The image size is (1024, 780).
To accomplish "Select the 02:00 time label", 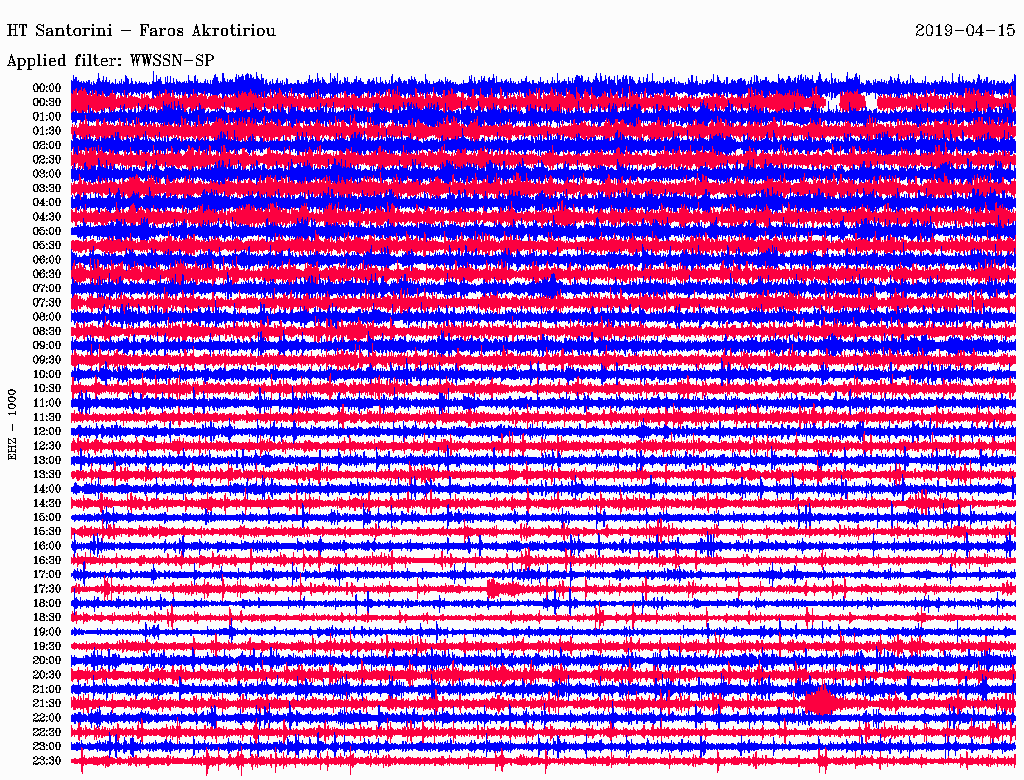I will coord(47,145).
